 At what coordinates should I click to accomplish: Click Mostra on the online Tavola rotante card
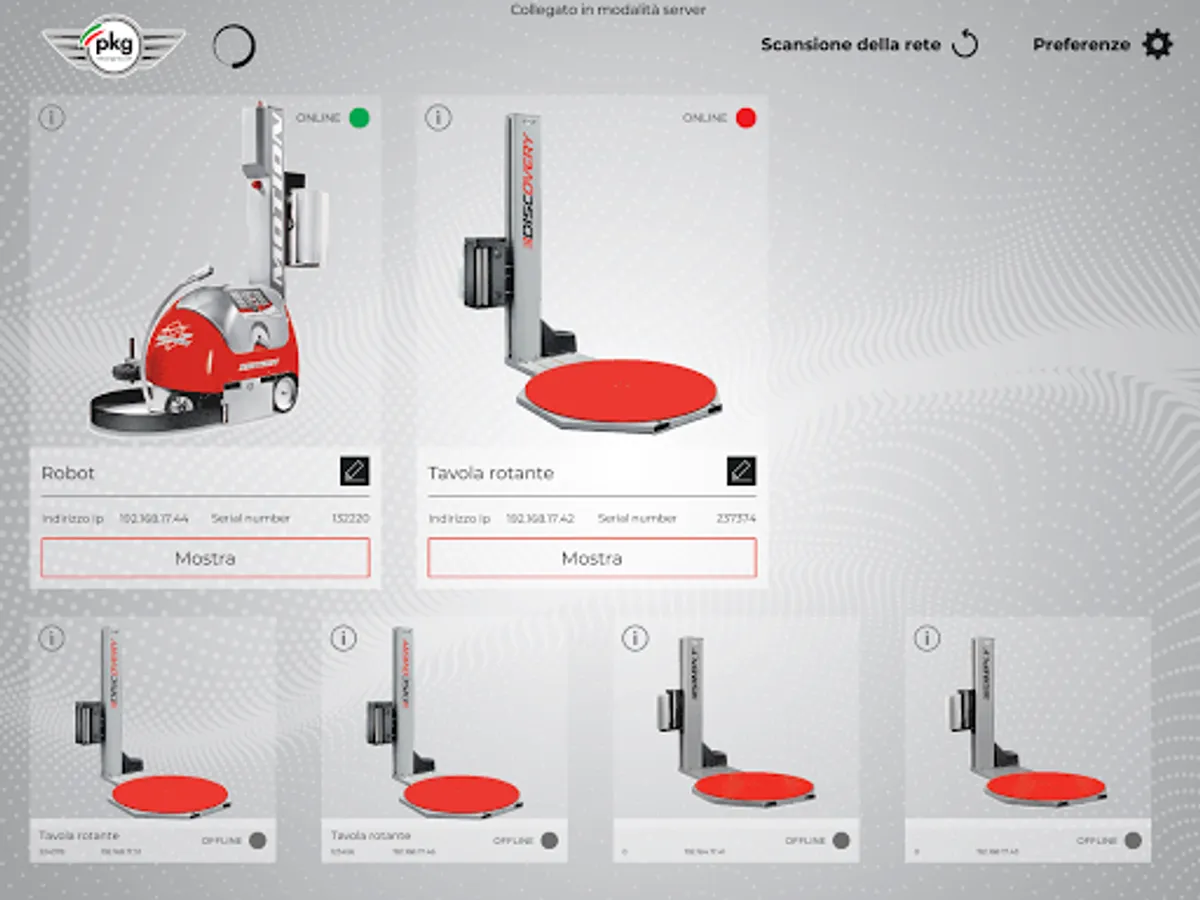592,558
